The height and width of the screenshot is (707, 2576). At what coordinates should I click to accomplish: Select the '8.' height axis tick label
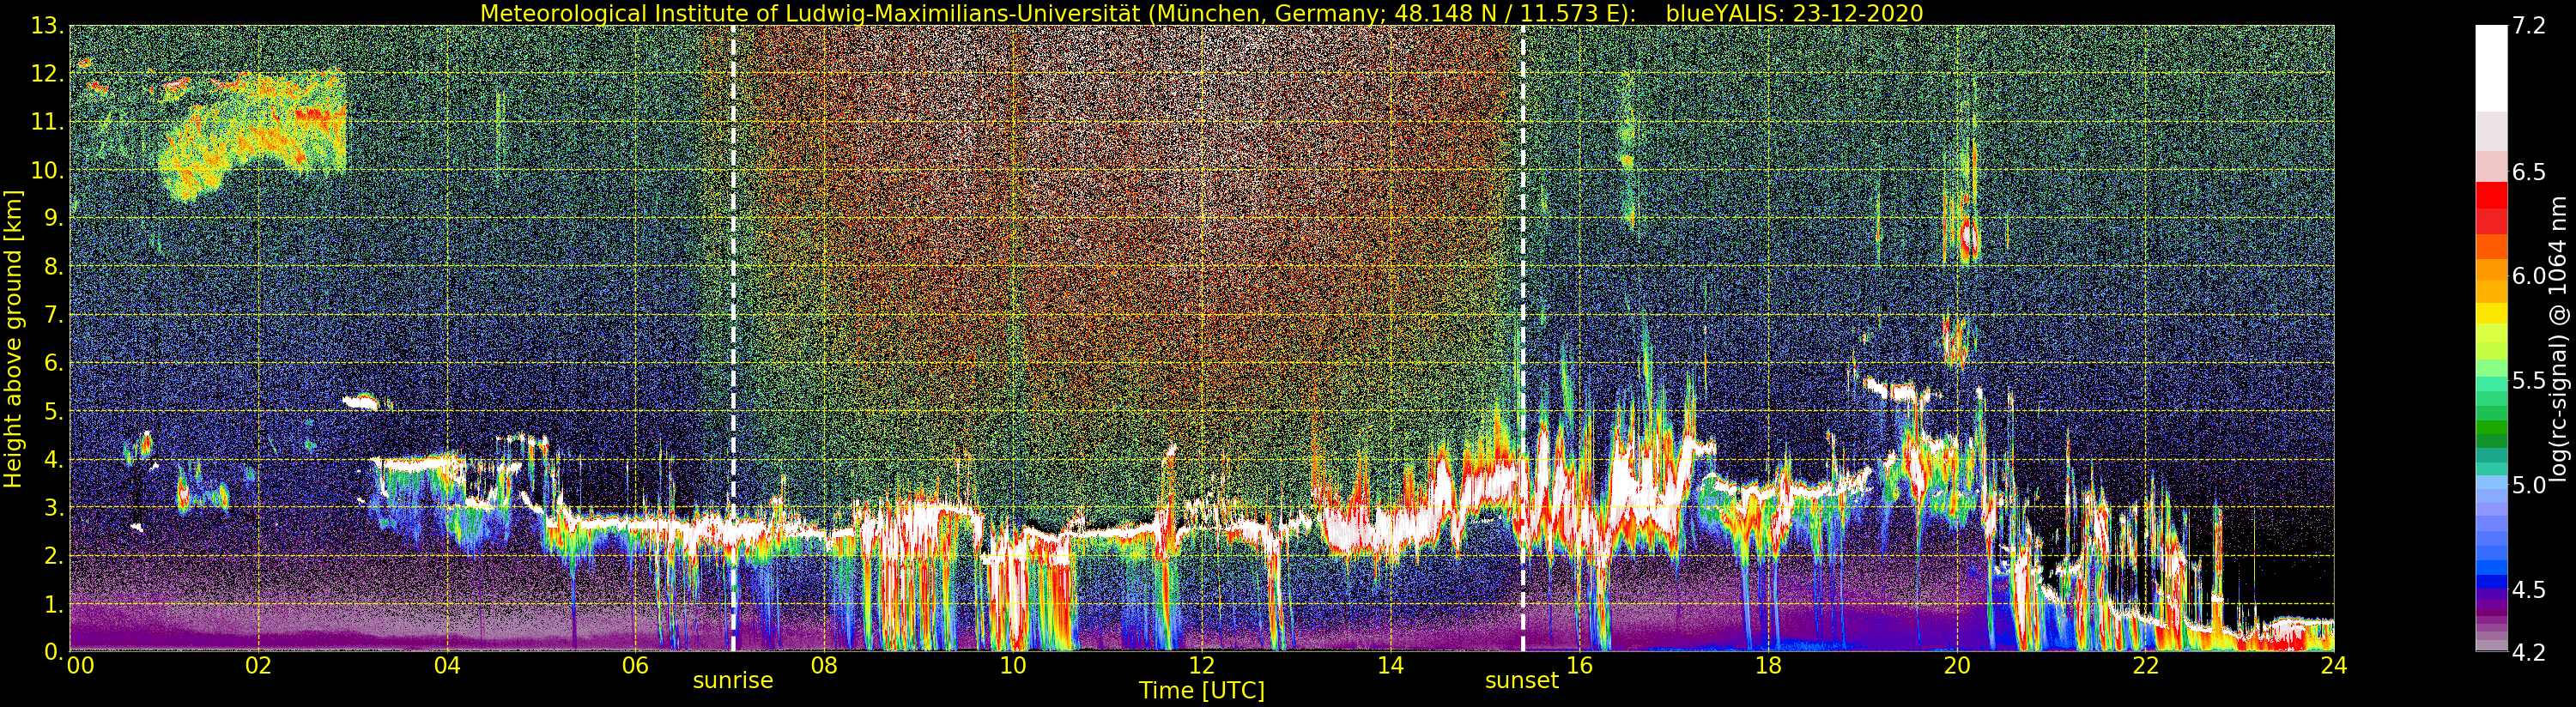click(52, 267)
